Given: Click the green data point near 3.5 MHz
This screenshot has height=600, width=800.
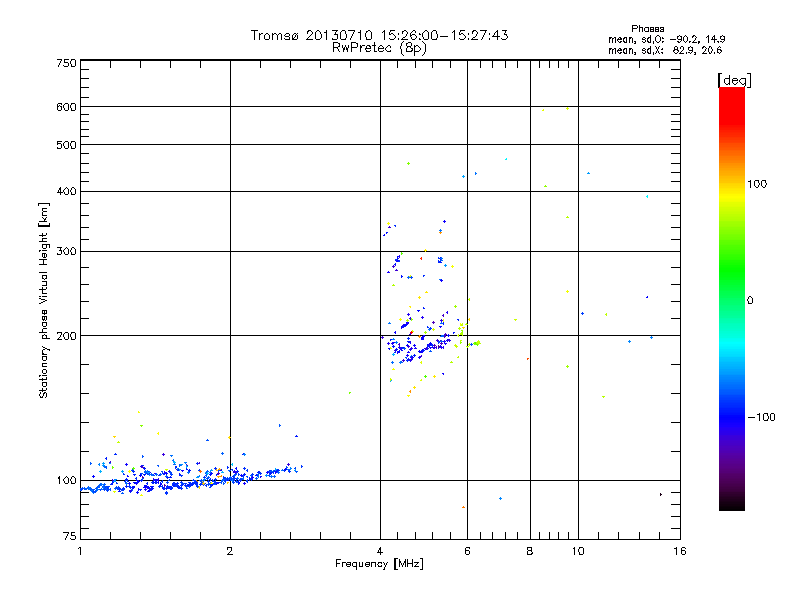Looking at the screenshot, I should point(349,393).
